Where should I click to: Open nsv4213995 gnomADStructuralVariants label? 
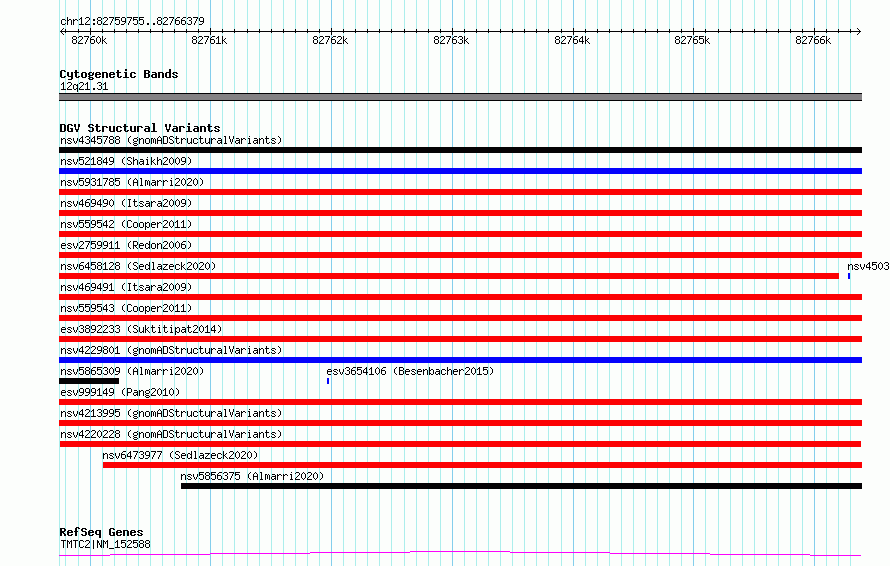pyautogui.click(x=171, y=413)
